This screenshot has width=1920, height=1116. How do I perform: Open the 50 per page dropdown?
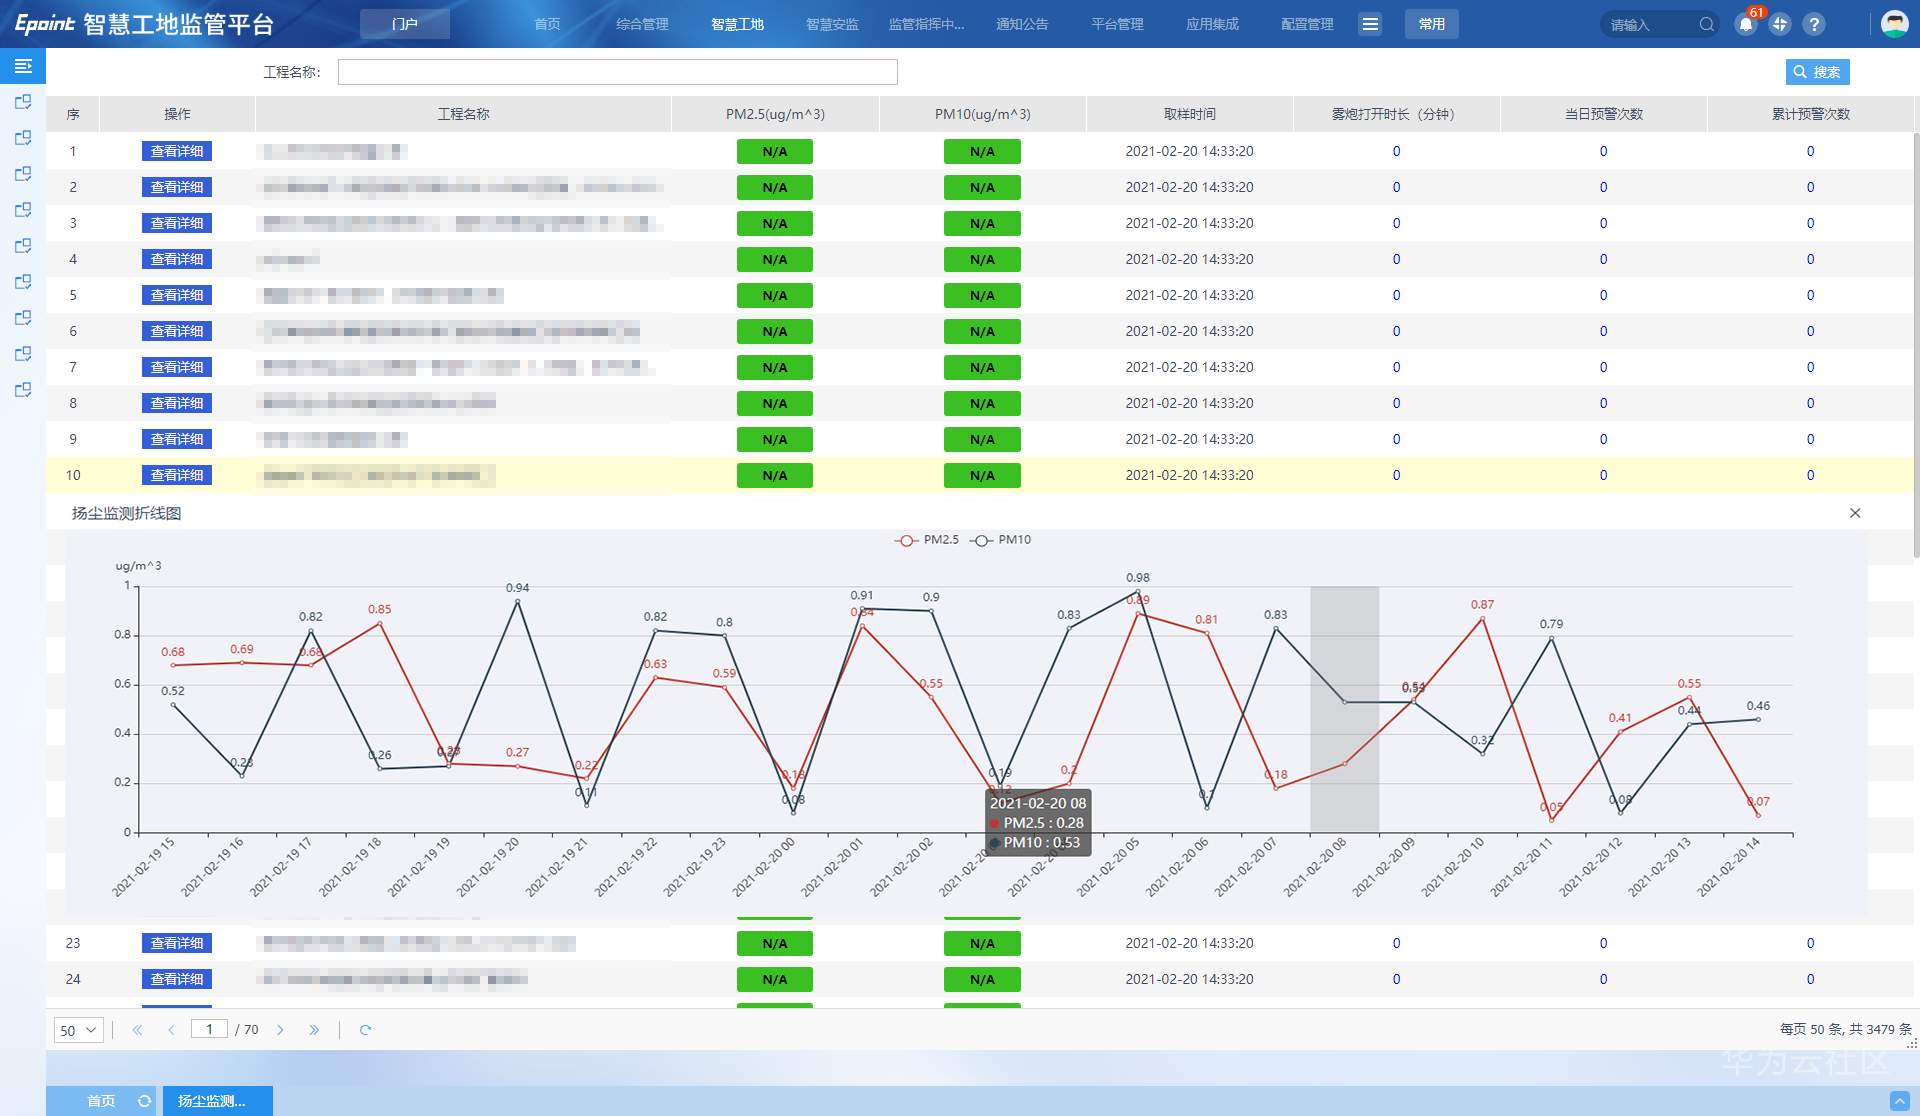pyautogui.click(x=78, y=1030)
